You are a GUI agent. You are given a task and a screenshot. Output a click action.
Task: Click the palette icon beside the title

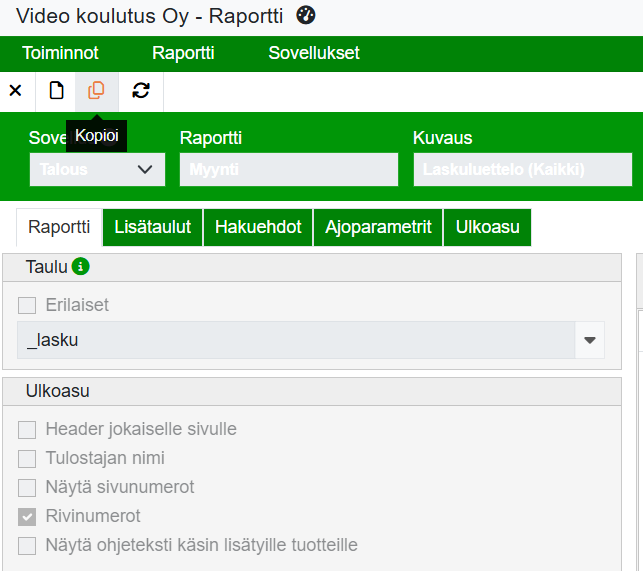307,15
